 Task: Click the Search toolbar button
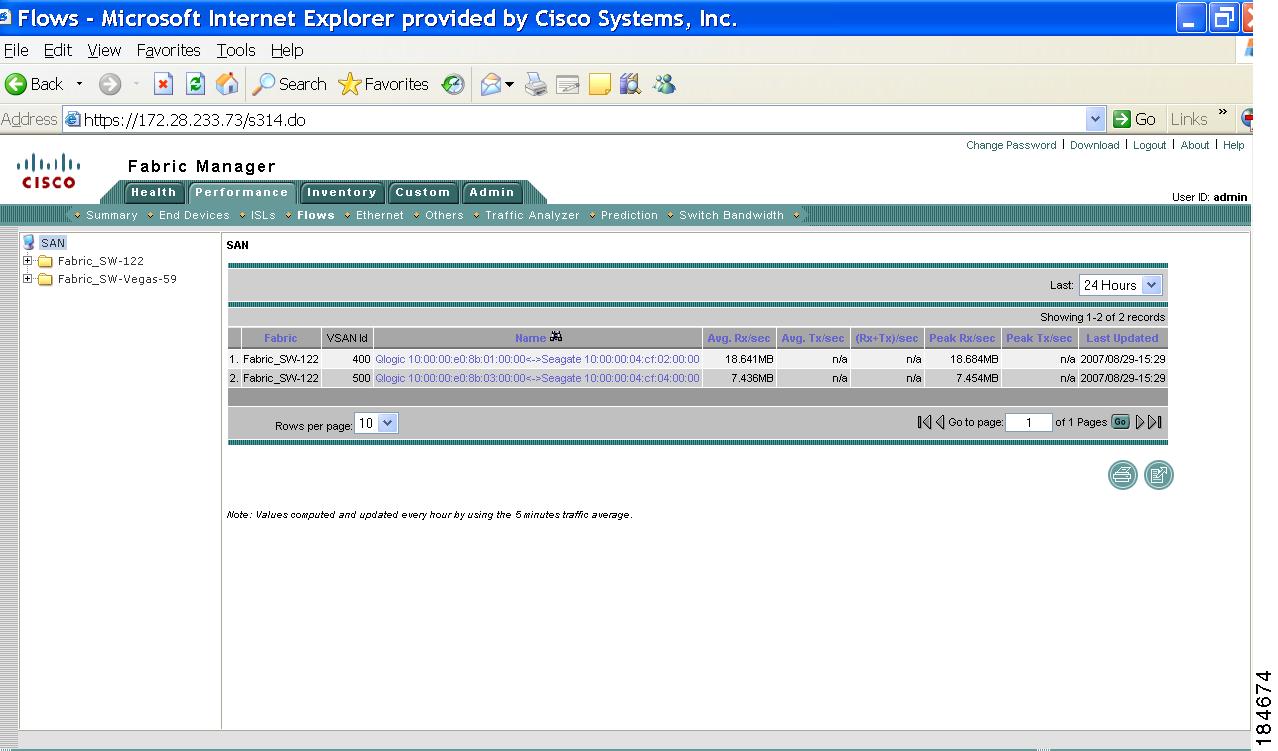(290, 85)
